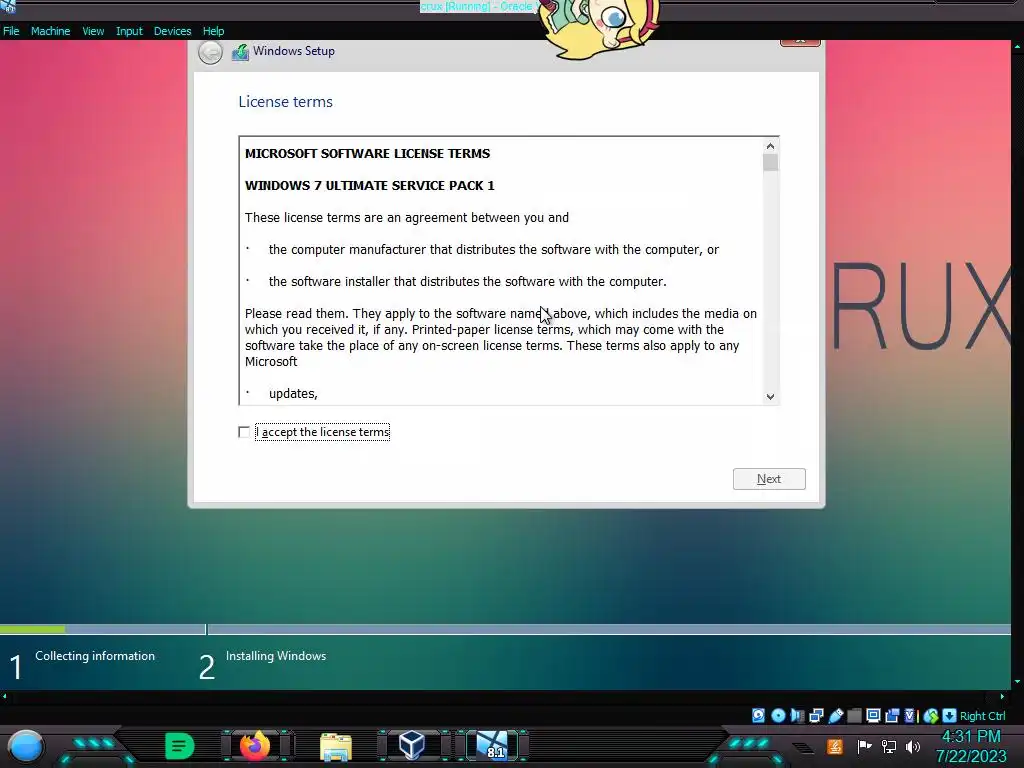Click the back arrow in Windows Setup
The width and height of the screenshot is (1024, 768).
[x=210, y=52]
